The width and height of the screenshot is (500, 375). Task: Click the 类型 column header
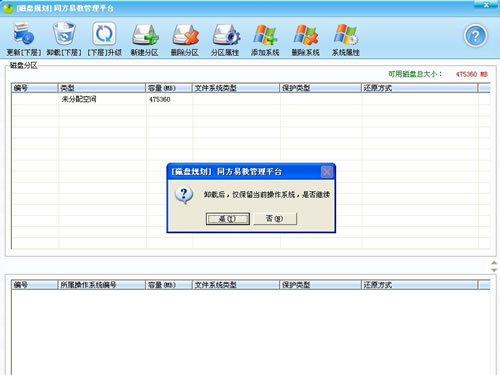102,88
